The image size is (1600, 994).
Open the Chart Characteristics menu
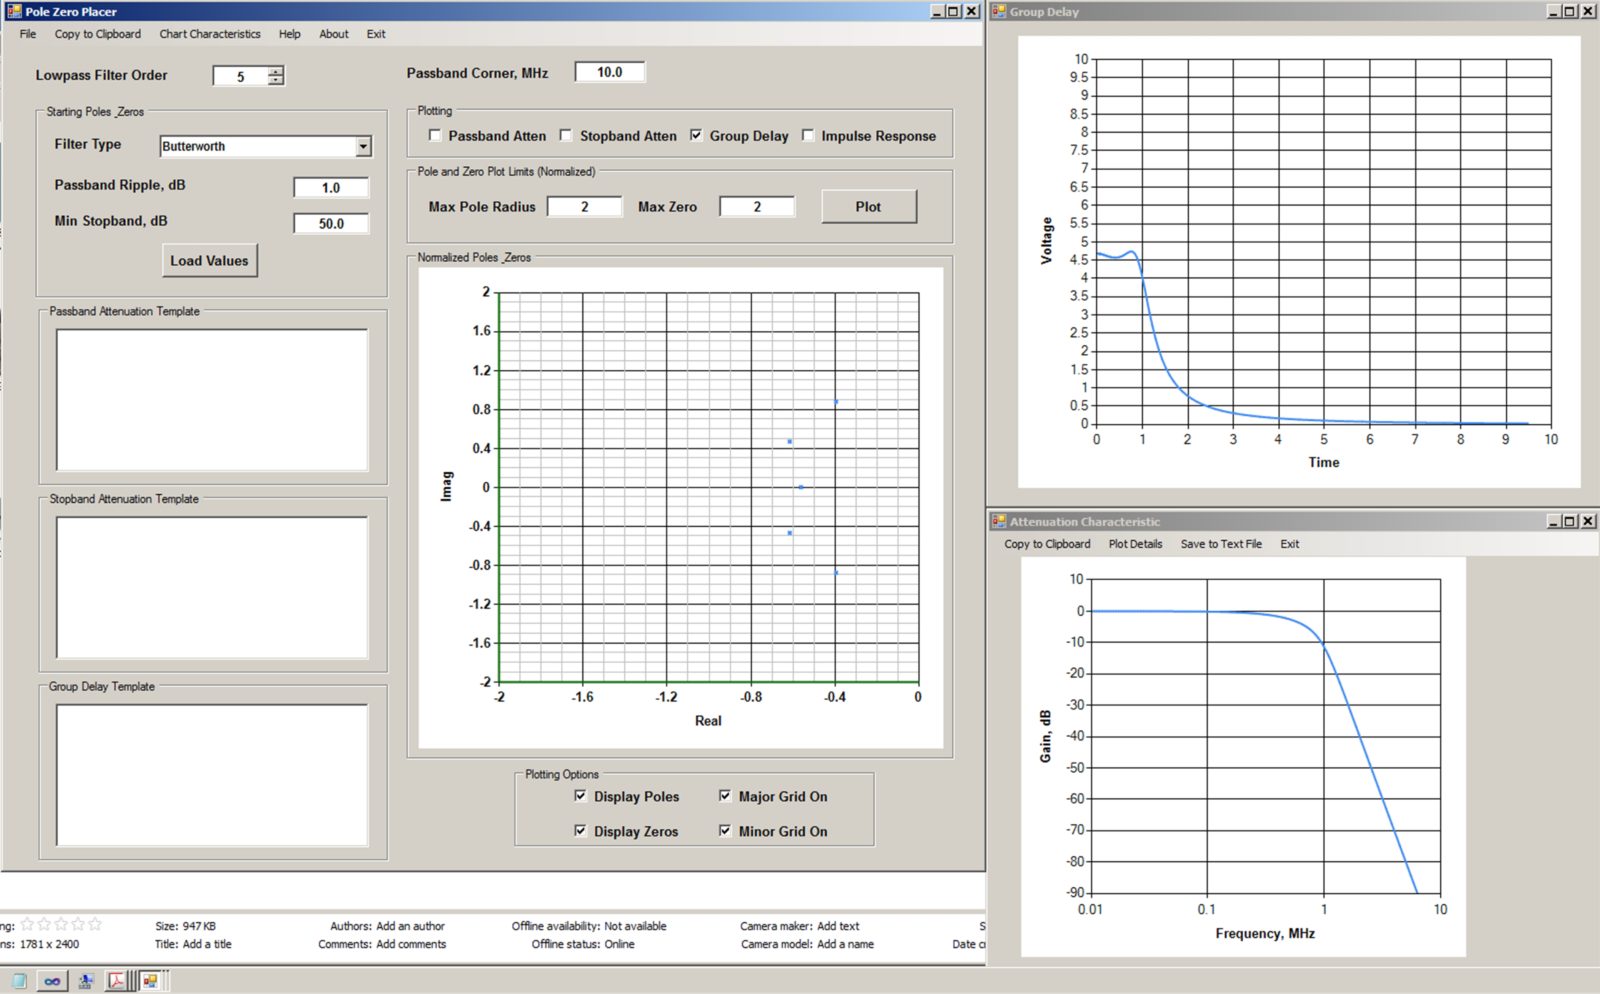pos(209,34)
